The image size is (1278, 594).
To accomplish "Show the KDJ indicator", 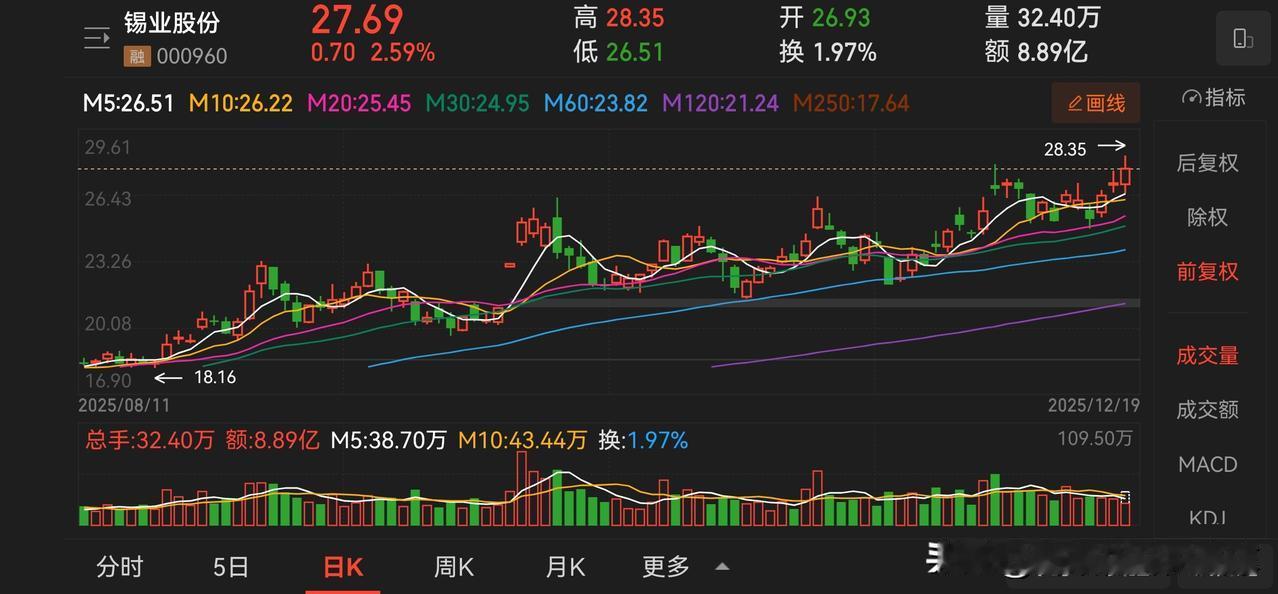I will [x=1207, y=517].
